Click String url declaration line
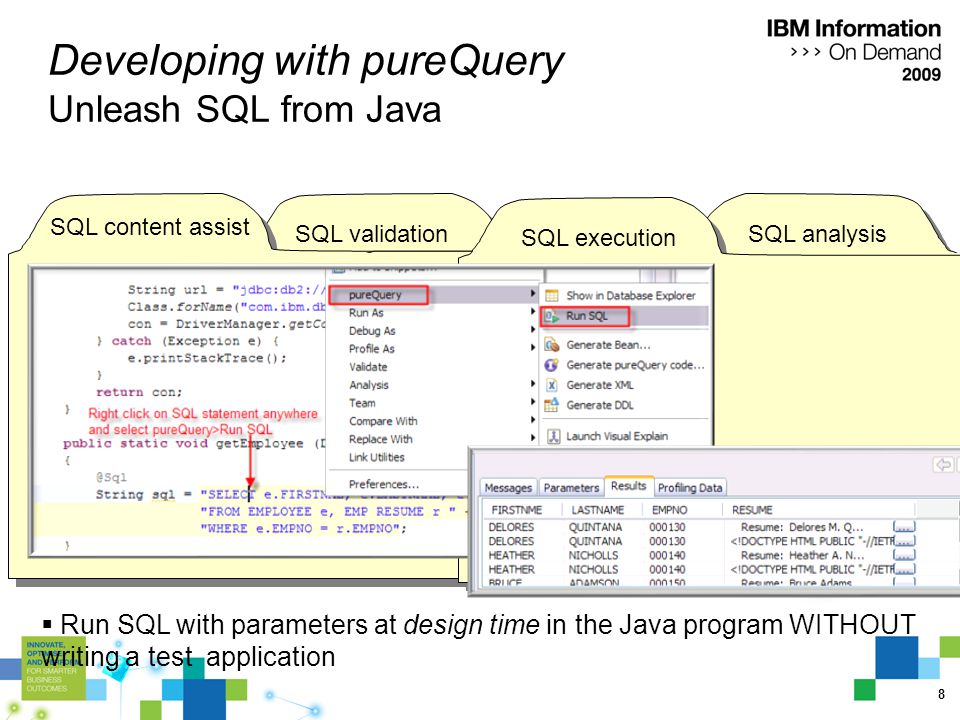This screenshot has height=720, width=960. coord(227,290)
